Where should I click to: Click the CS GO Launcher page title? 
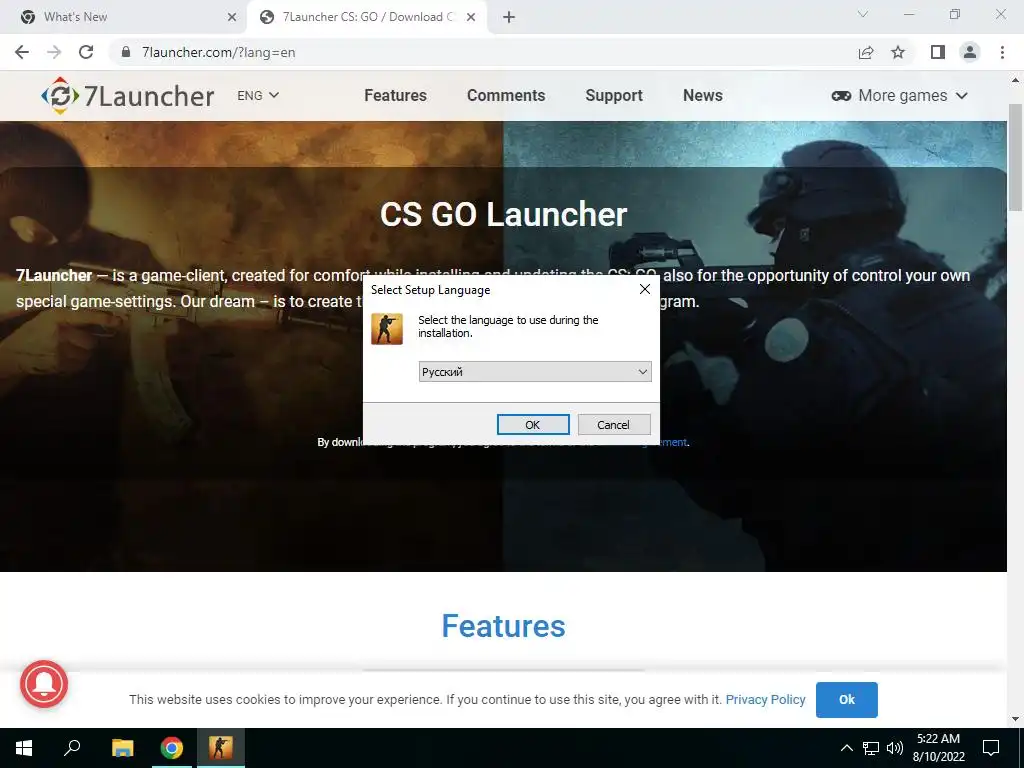[x=504, y=214]
